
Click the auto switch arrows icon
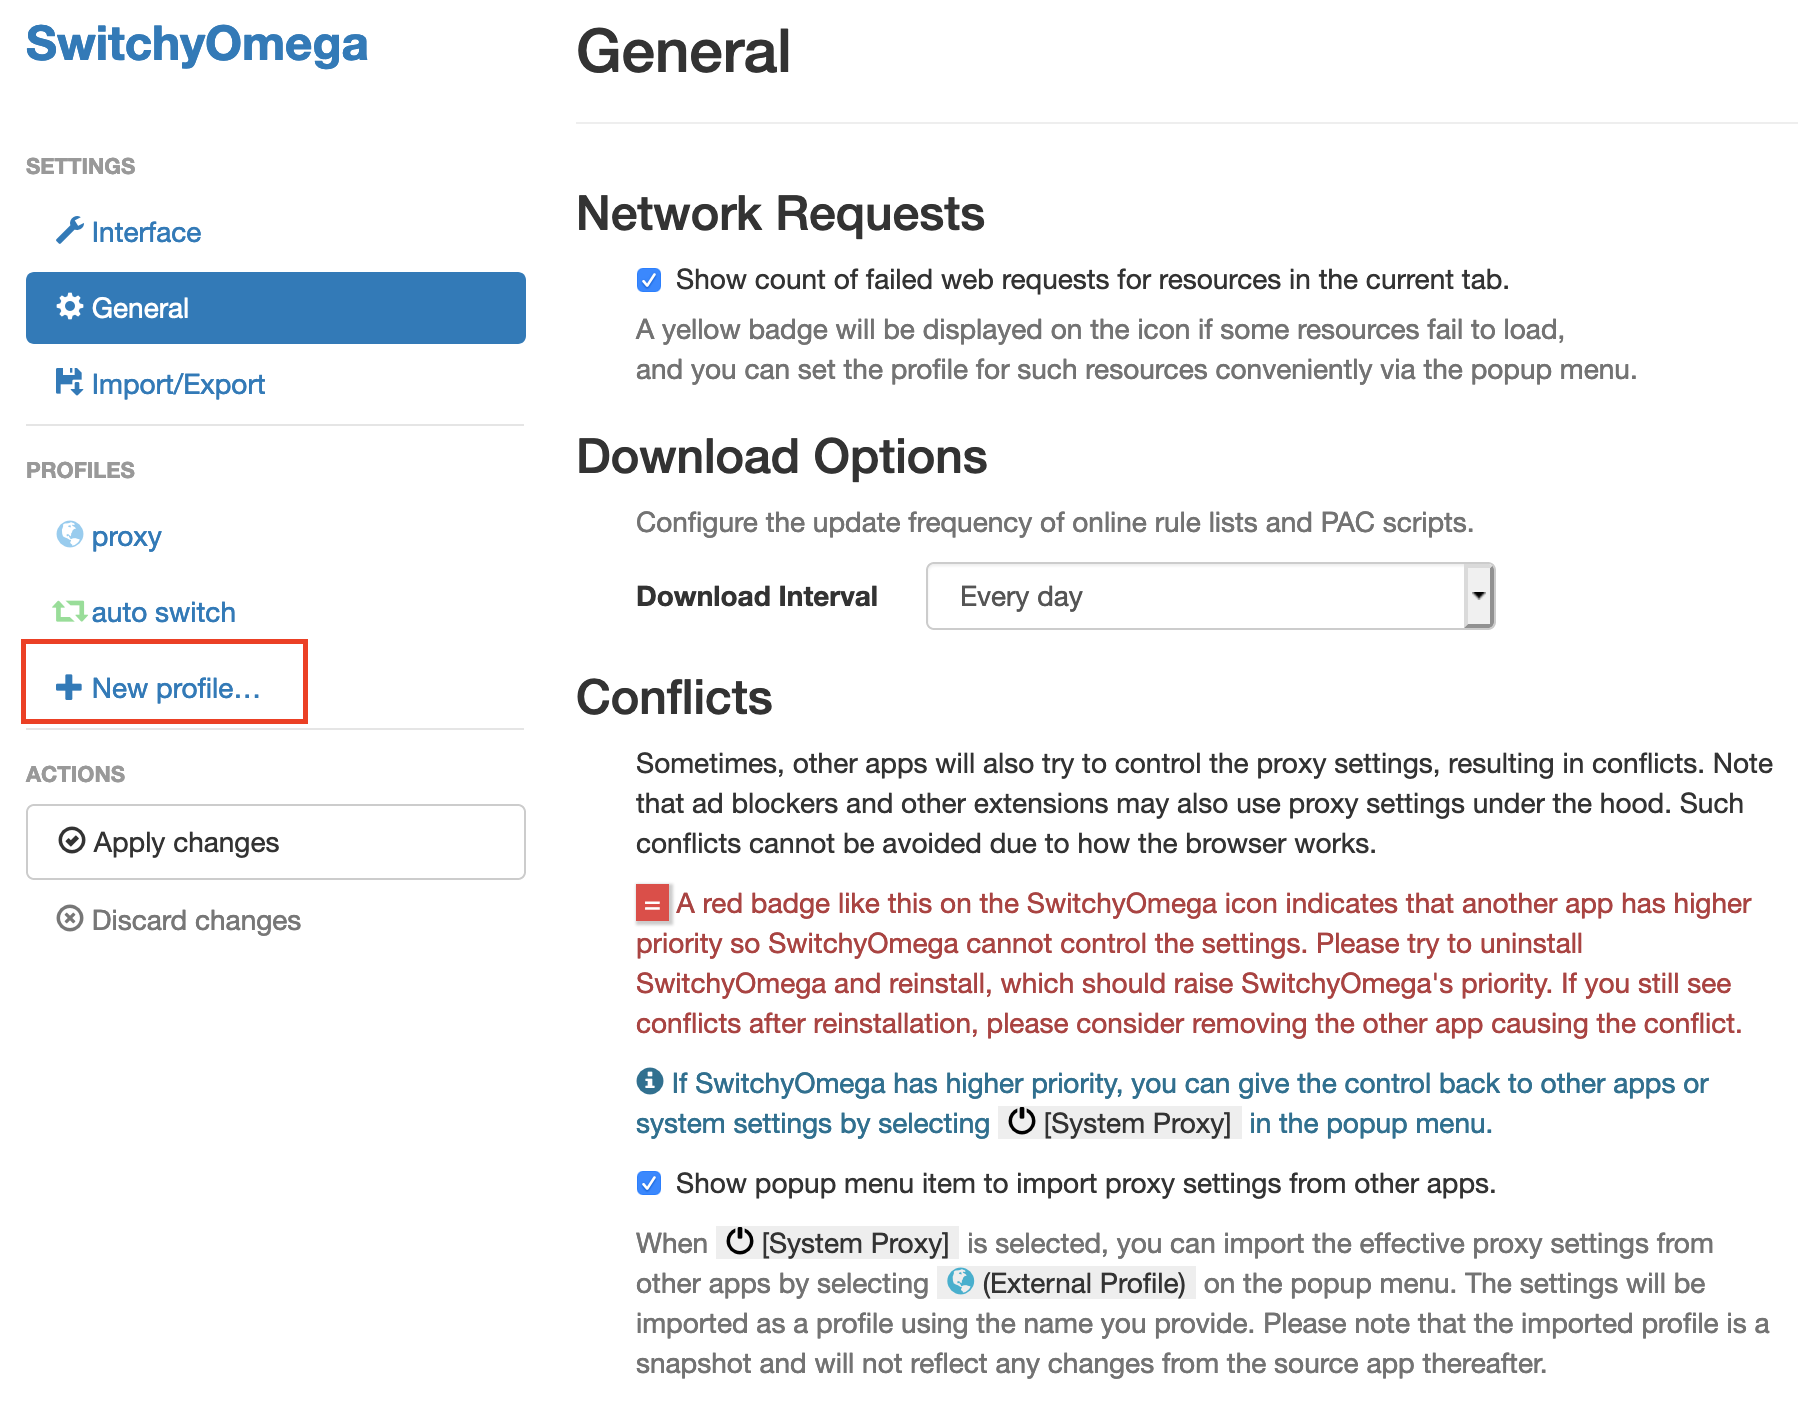[69, 611]
